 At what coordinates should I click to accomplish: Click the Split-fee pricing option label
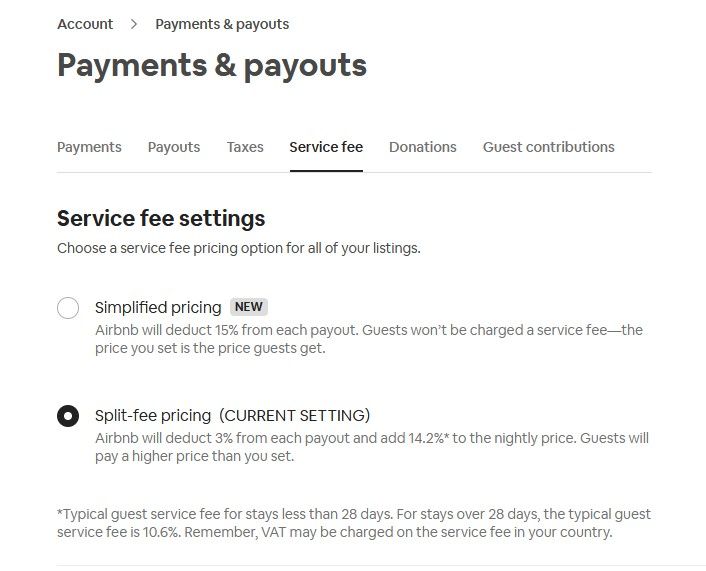[153, 415]
